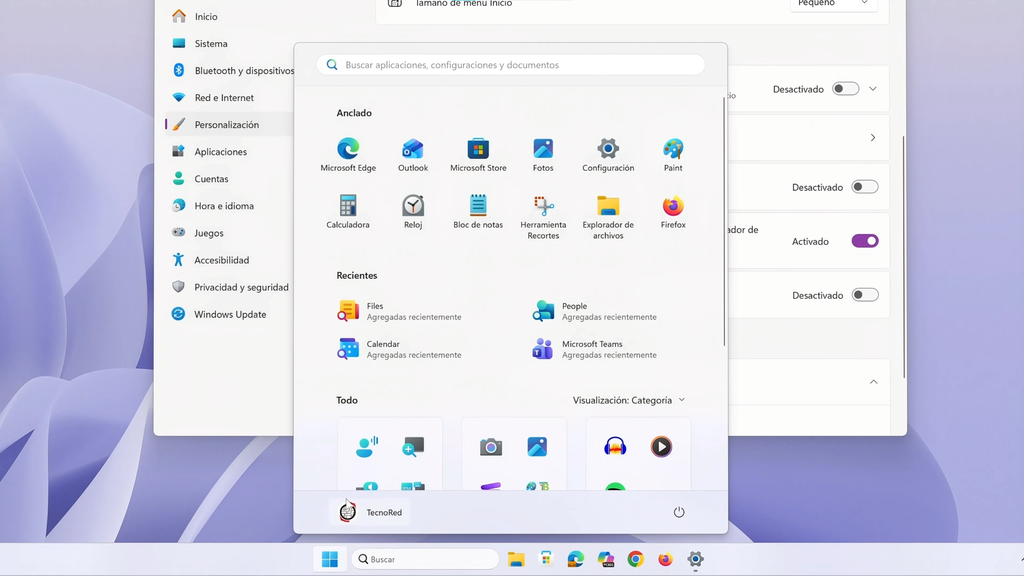Open Microsoft Store in the Anclado section
Screen dimensions: 1024x576
pos(478,155)
